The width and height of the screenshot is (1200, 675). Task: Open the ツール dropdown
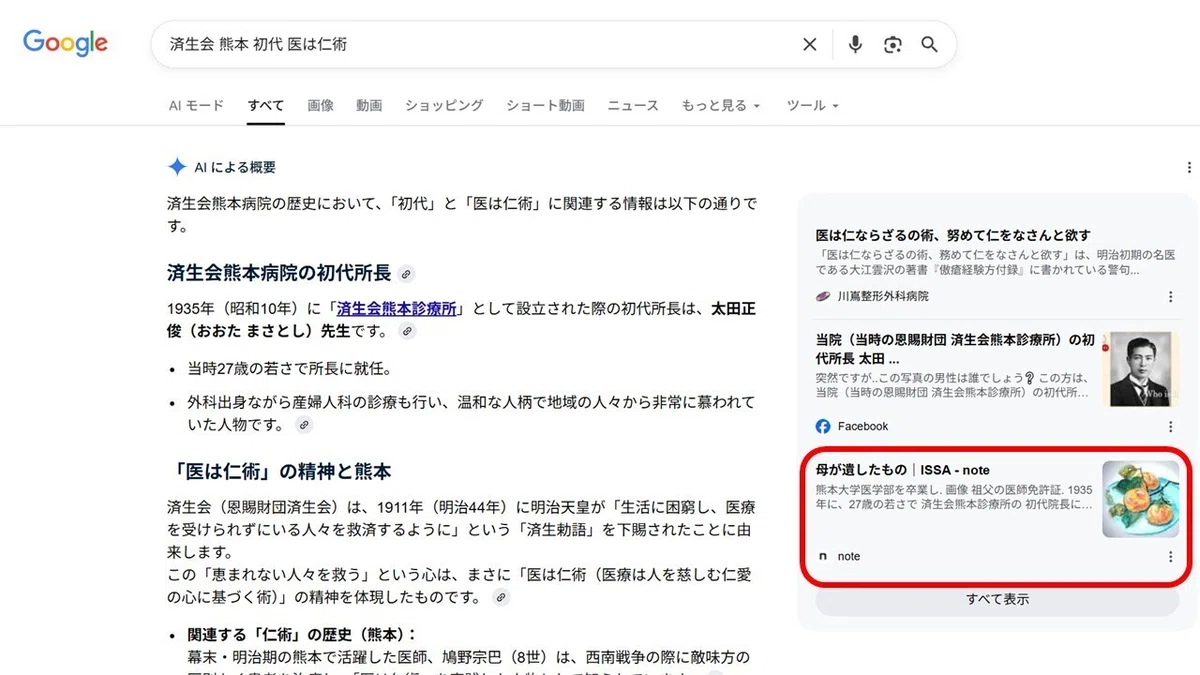812,105
